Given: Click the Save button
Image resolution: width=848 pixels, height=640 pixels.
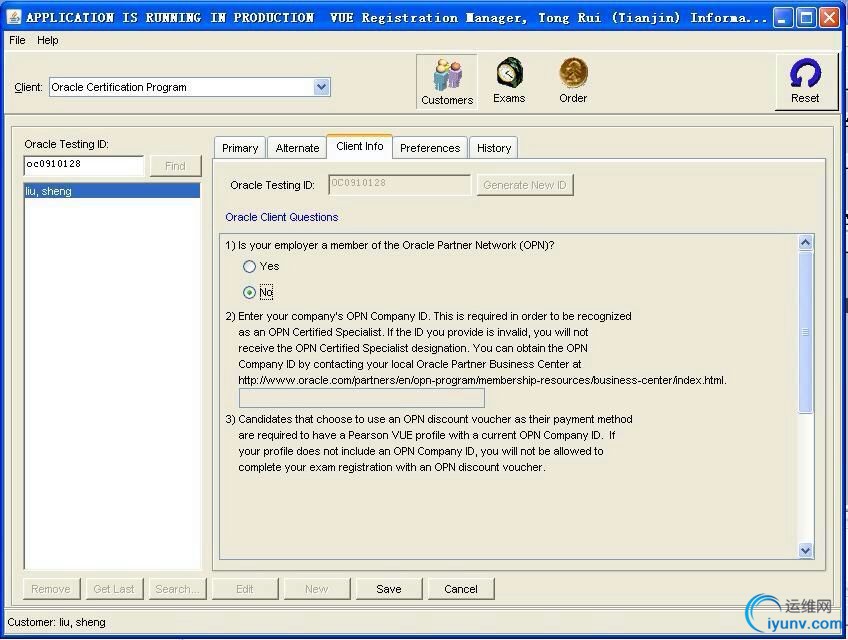Looking at the screenshot, I should click(389, 589).
